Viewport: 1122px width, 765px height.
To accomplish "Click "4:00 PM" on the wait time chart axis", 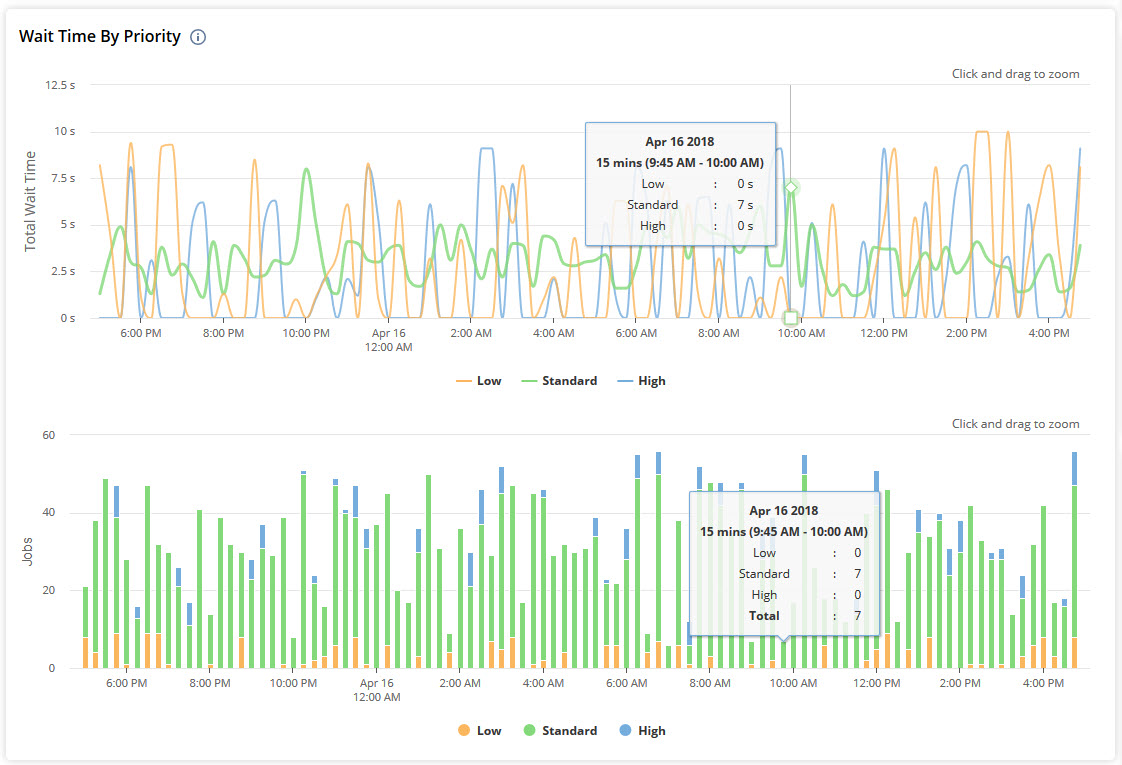I will 1049,333.
